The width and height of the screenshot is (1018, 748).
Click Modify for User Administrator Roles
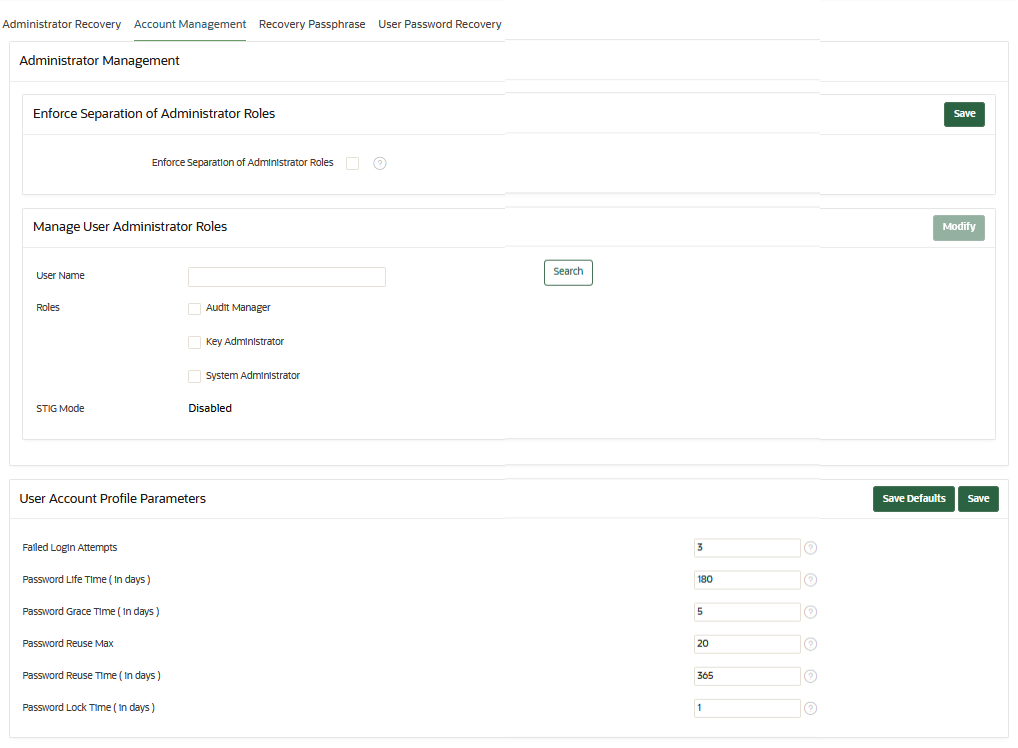click(958, 227)
